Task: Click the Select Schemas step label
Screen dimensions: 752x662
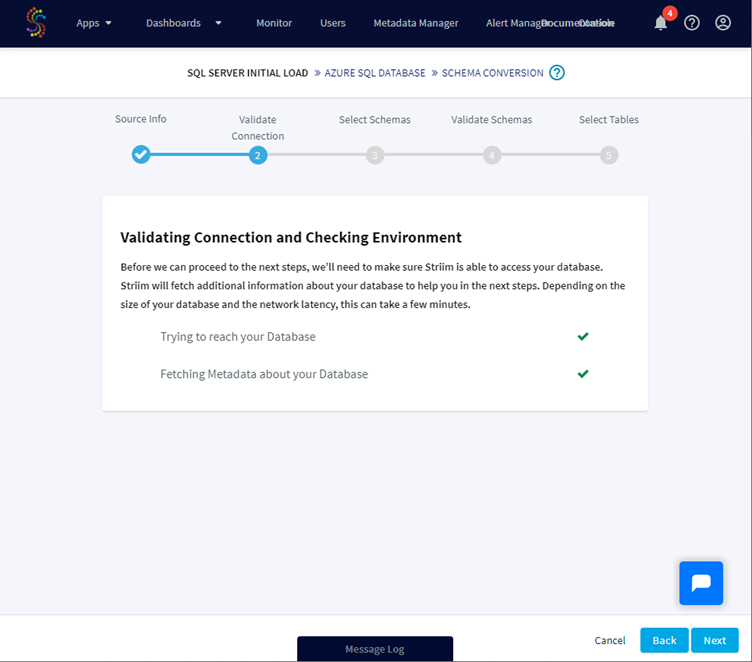Action: tap(375, 119)
